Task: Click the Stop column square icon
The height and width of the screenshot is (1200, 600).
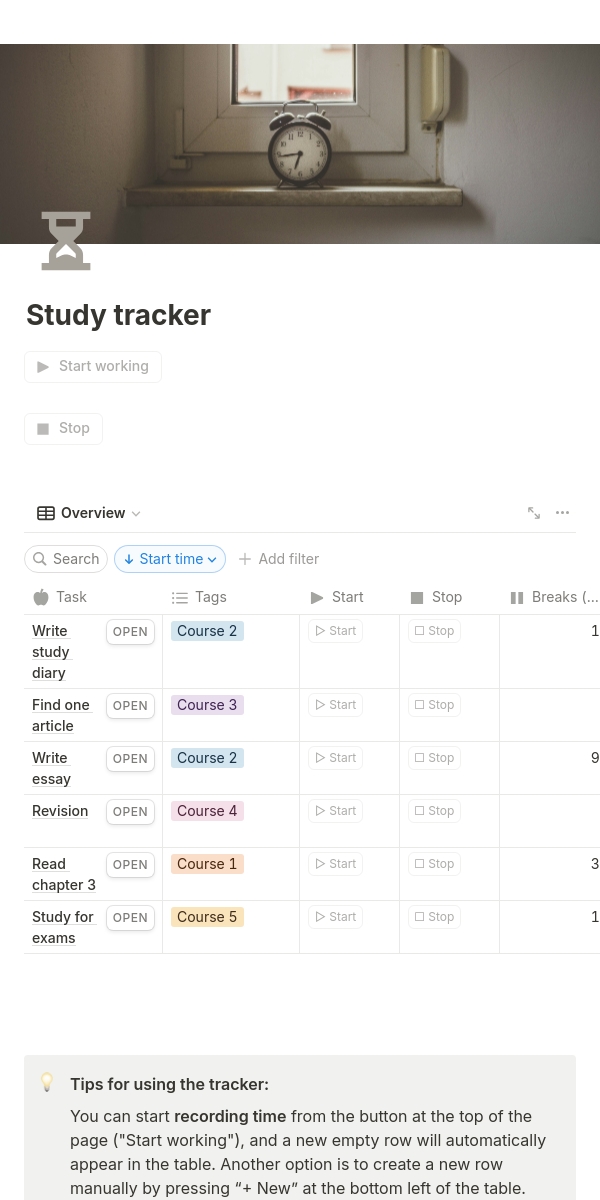Action: (417, 598)
